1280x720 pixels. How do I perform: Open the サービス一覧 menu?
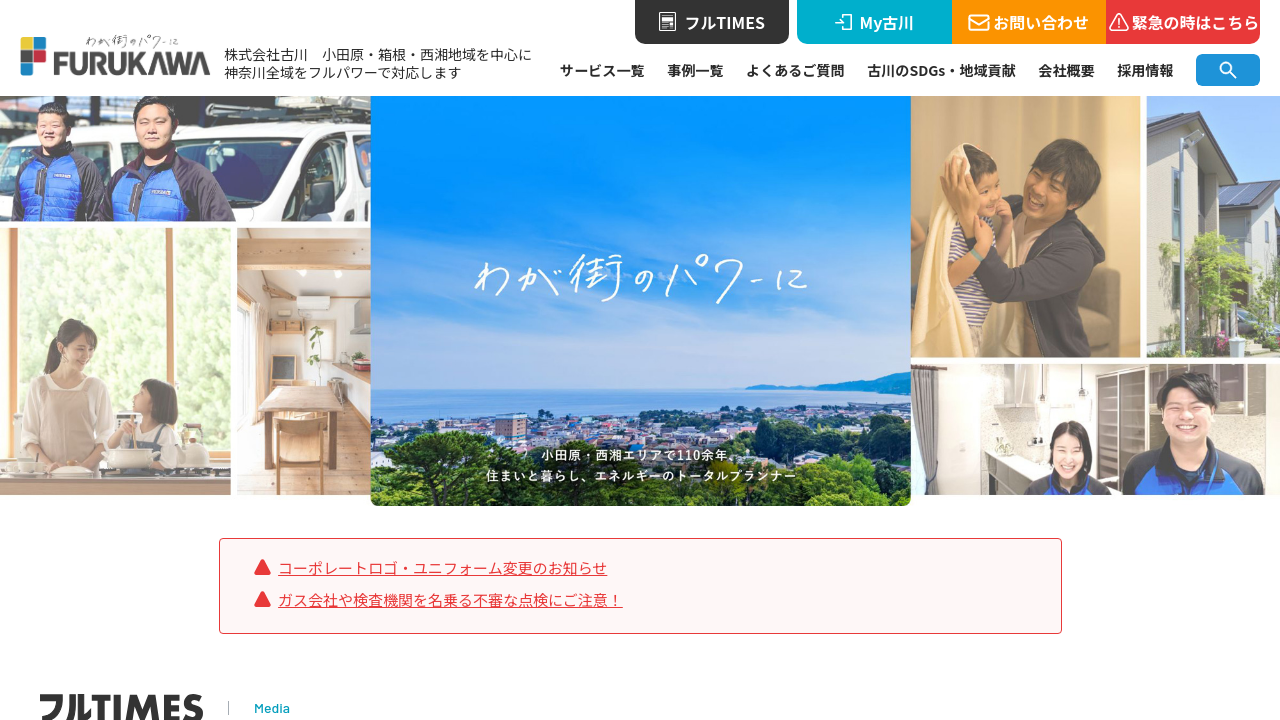[x=602, y=70]
